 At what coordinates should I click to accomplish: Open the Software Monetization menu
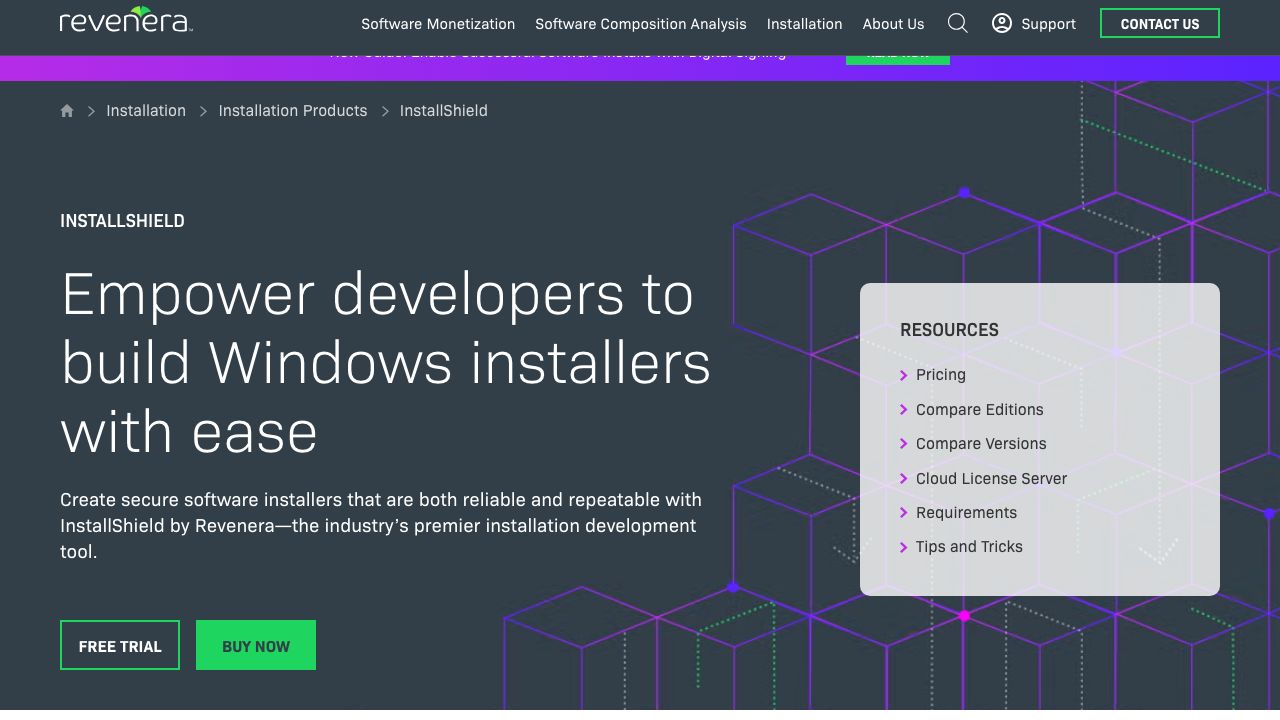[x=438, y=24]
